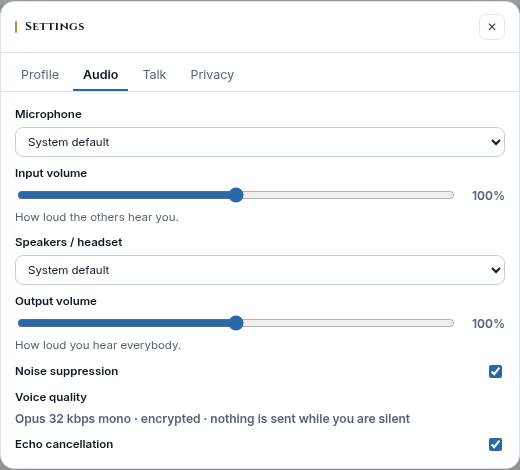Click the 'How loud you hear everybody.' hint
This screenshot has height=470, width=520.
coord(98,345)
